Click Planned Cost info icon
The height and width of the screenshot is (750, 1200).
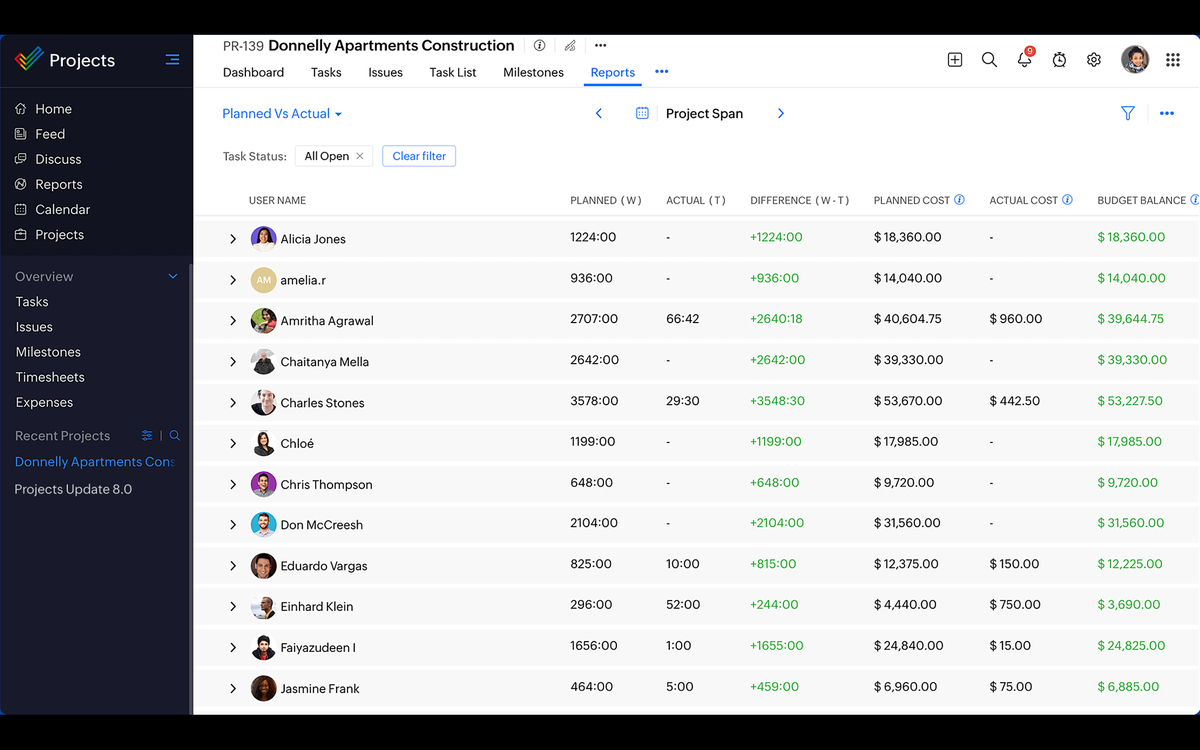click(959, 200)
